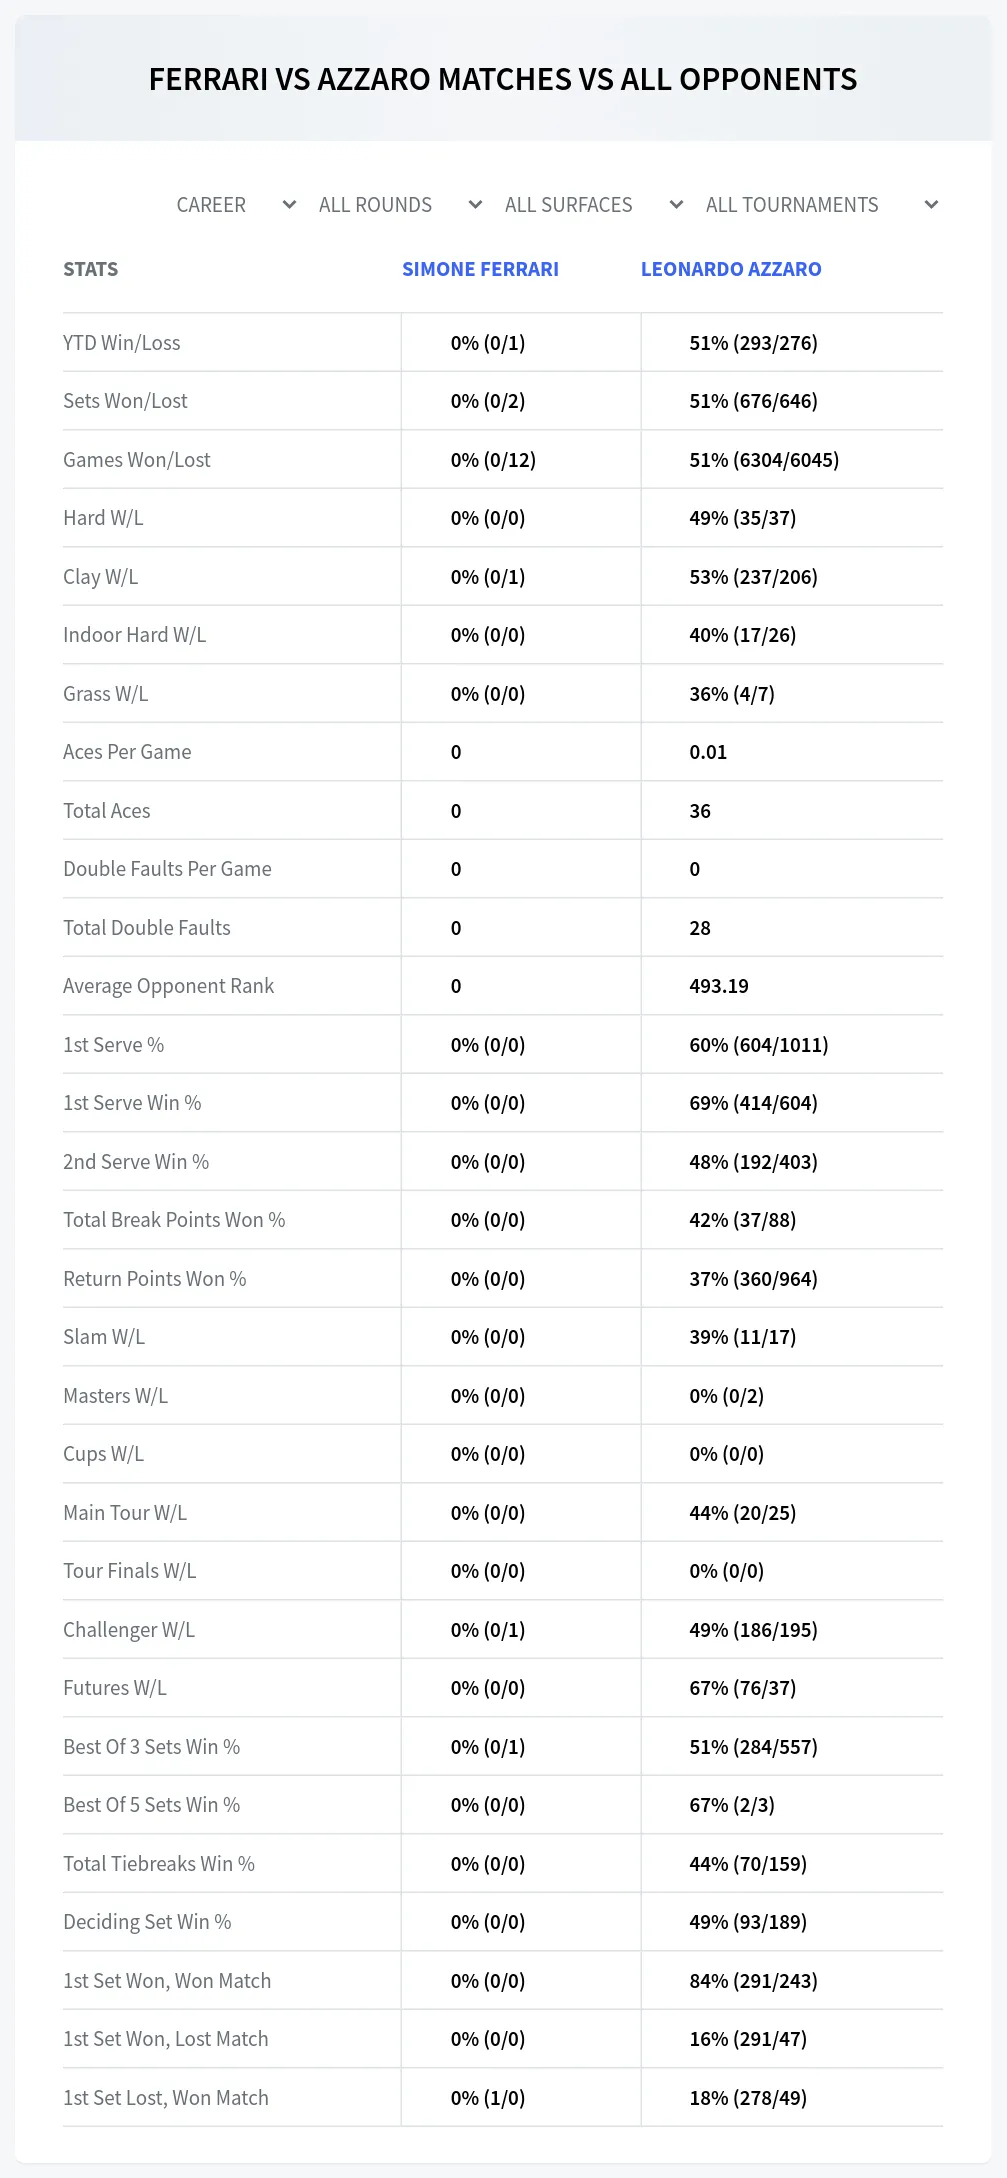Viewport: 1007px width, 2178px height.
Task: Open Simone Ferrari player link
Action: tap(480, 269)
